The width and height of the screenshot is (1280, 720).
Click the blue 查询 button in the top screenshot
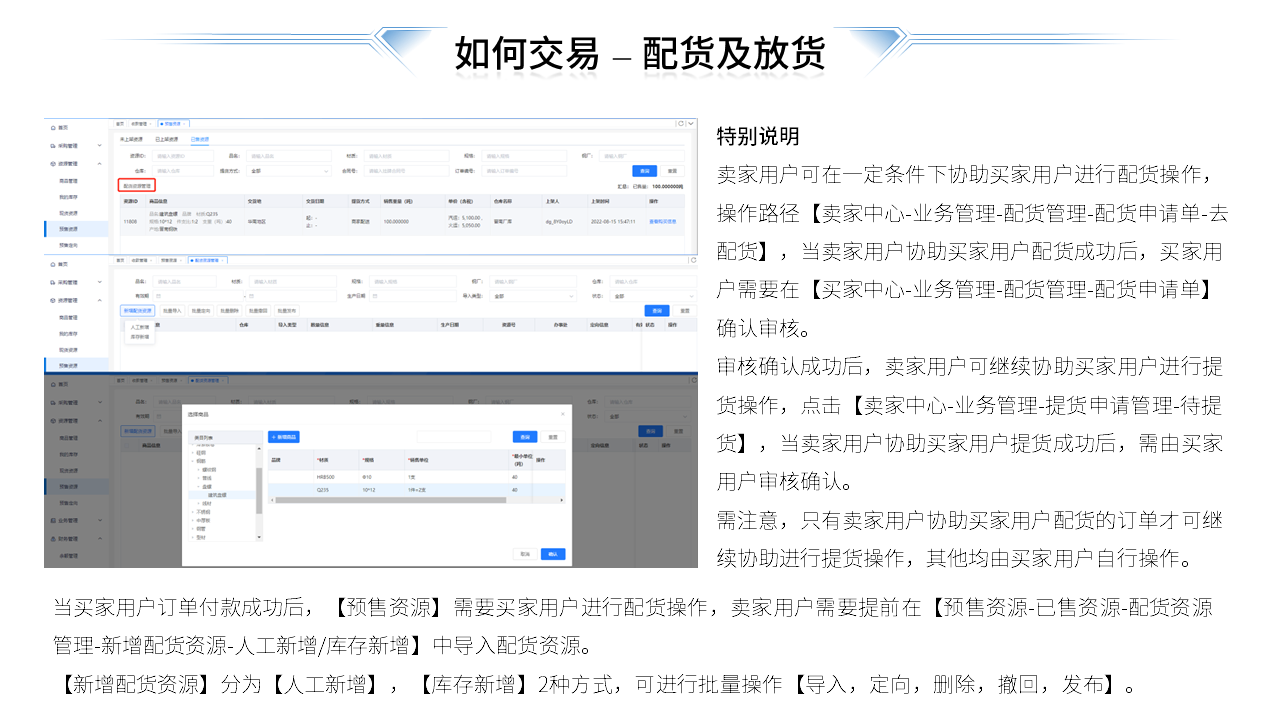(x=646, y=170)
